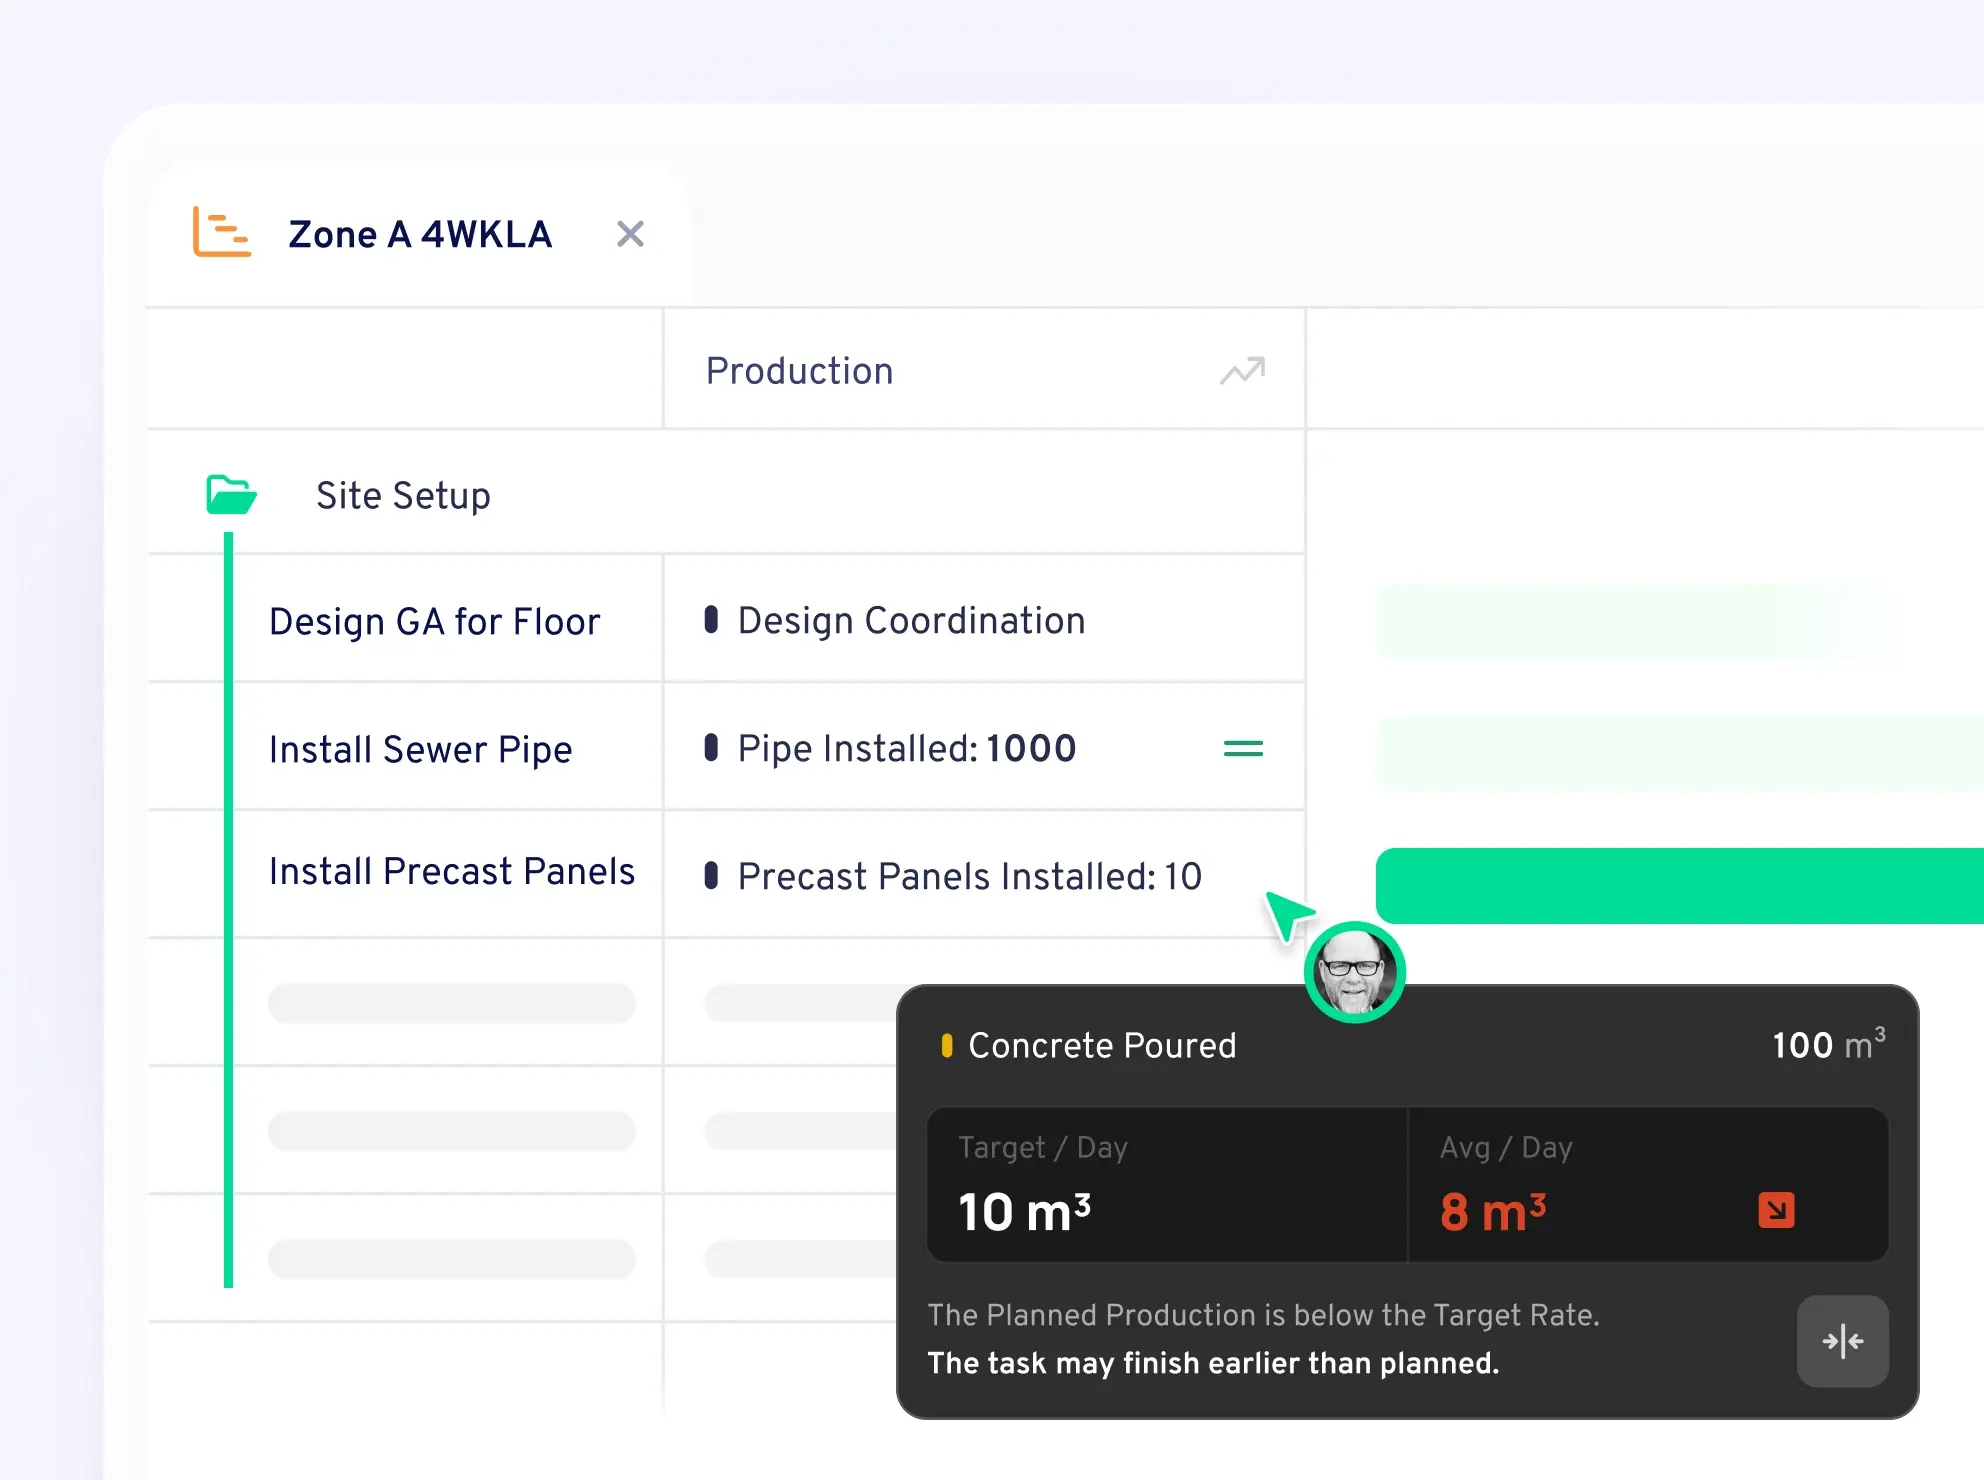Viewport: 1984px width, 1480px height.
Task: Click the task may finish earlier message
Action: (x=1213, y=1363)
